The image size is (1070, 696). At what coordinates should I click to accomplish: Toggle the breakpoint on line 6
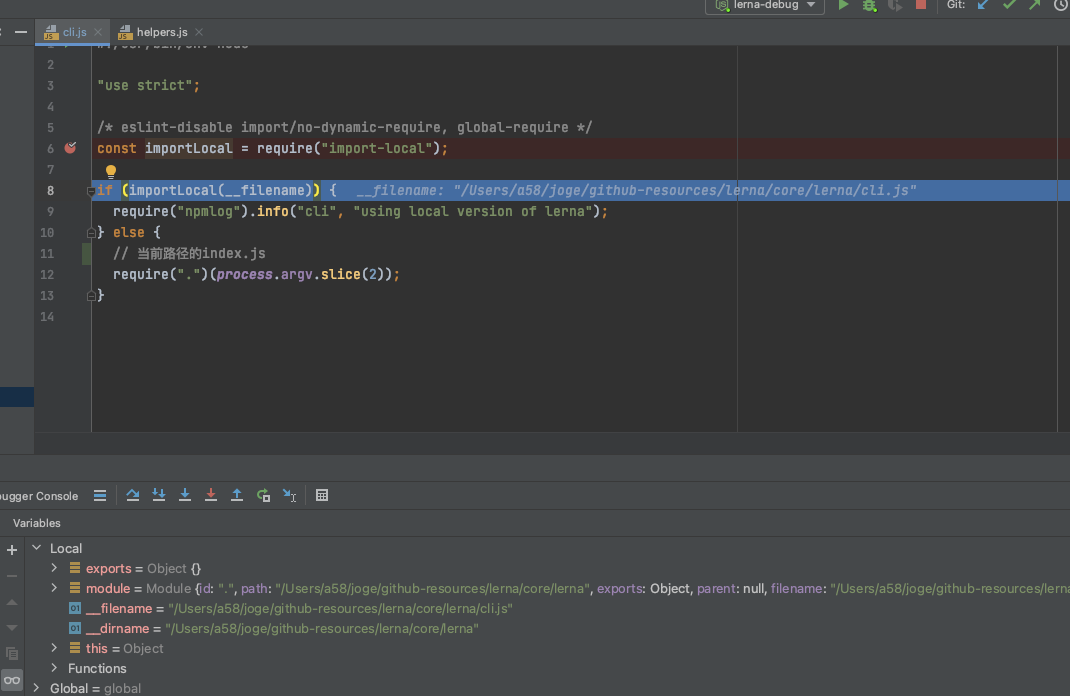coord(70,148)
